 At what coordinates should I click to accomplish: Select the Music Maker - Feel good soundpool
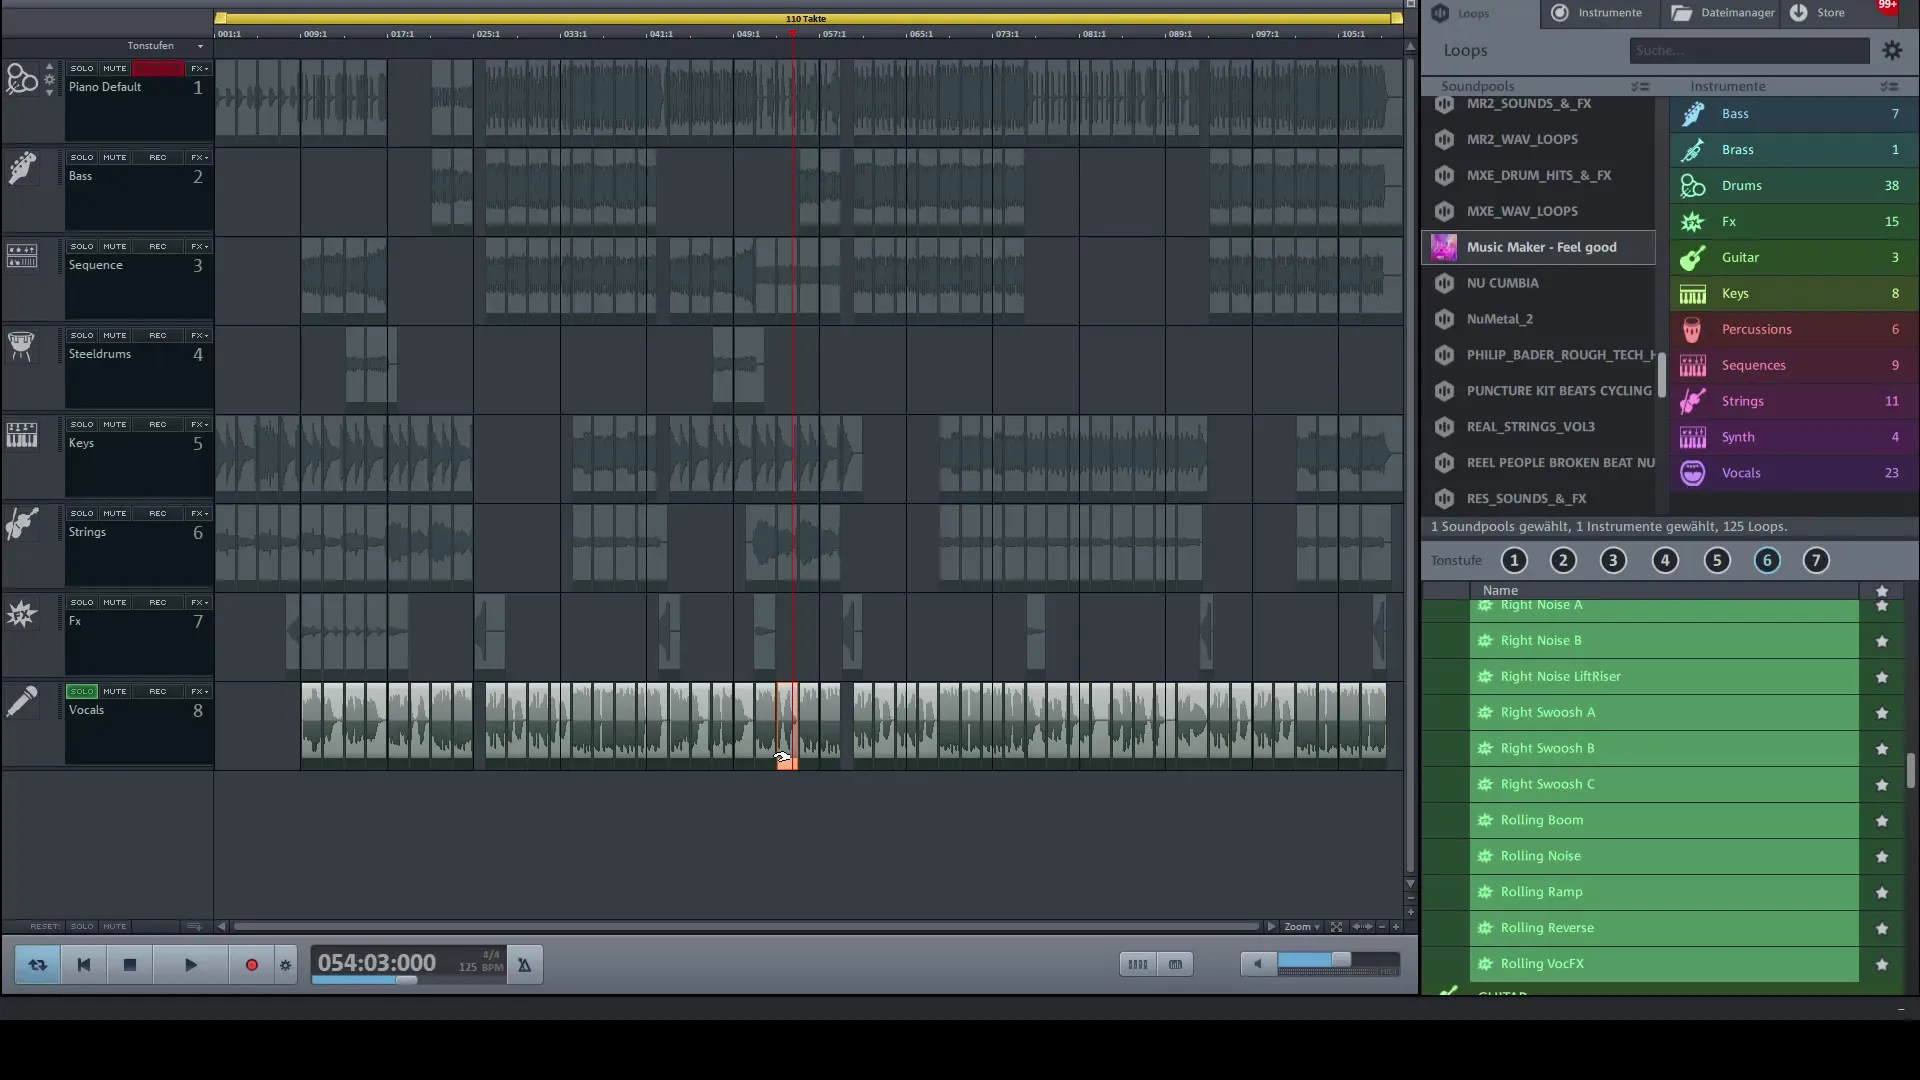click(1538, 247)
